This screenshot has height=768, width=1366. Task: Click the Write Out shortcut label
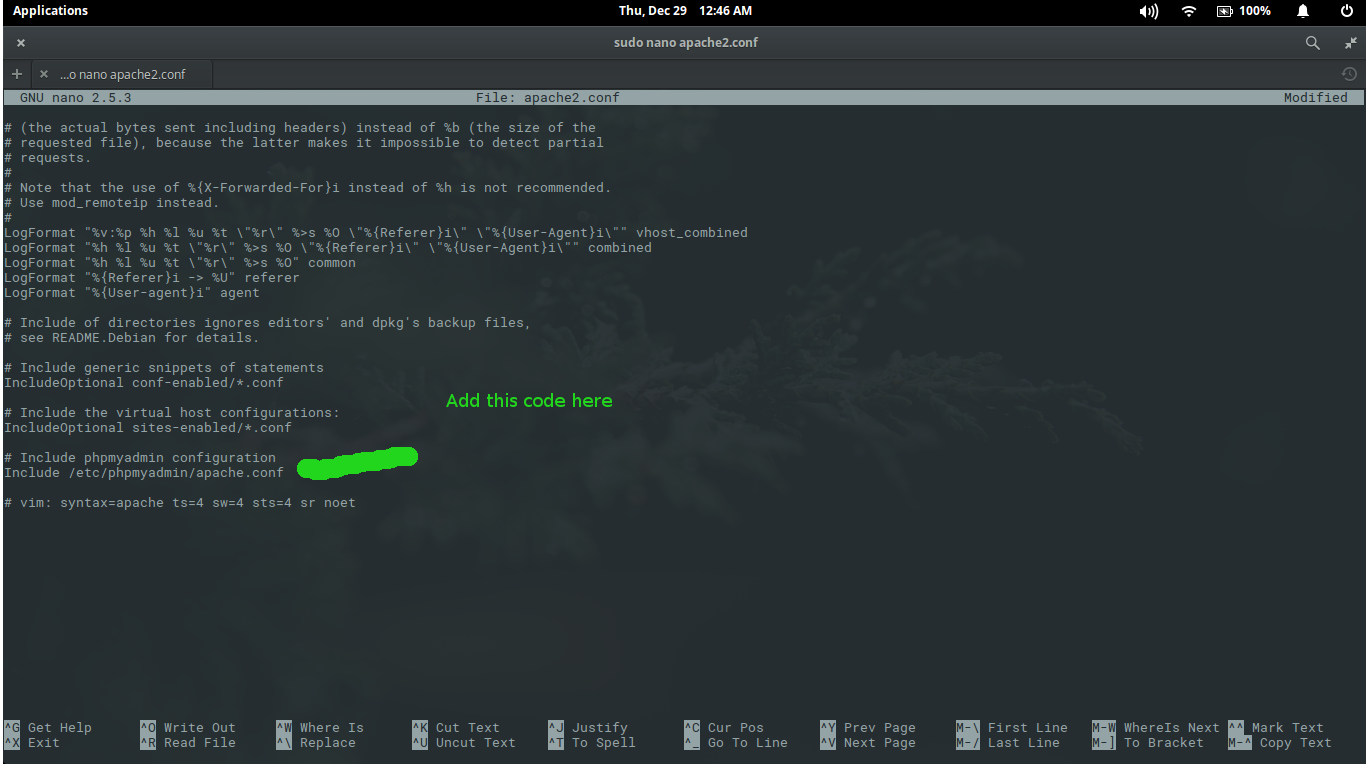pos(200,727)
